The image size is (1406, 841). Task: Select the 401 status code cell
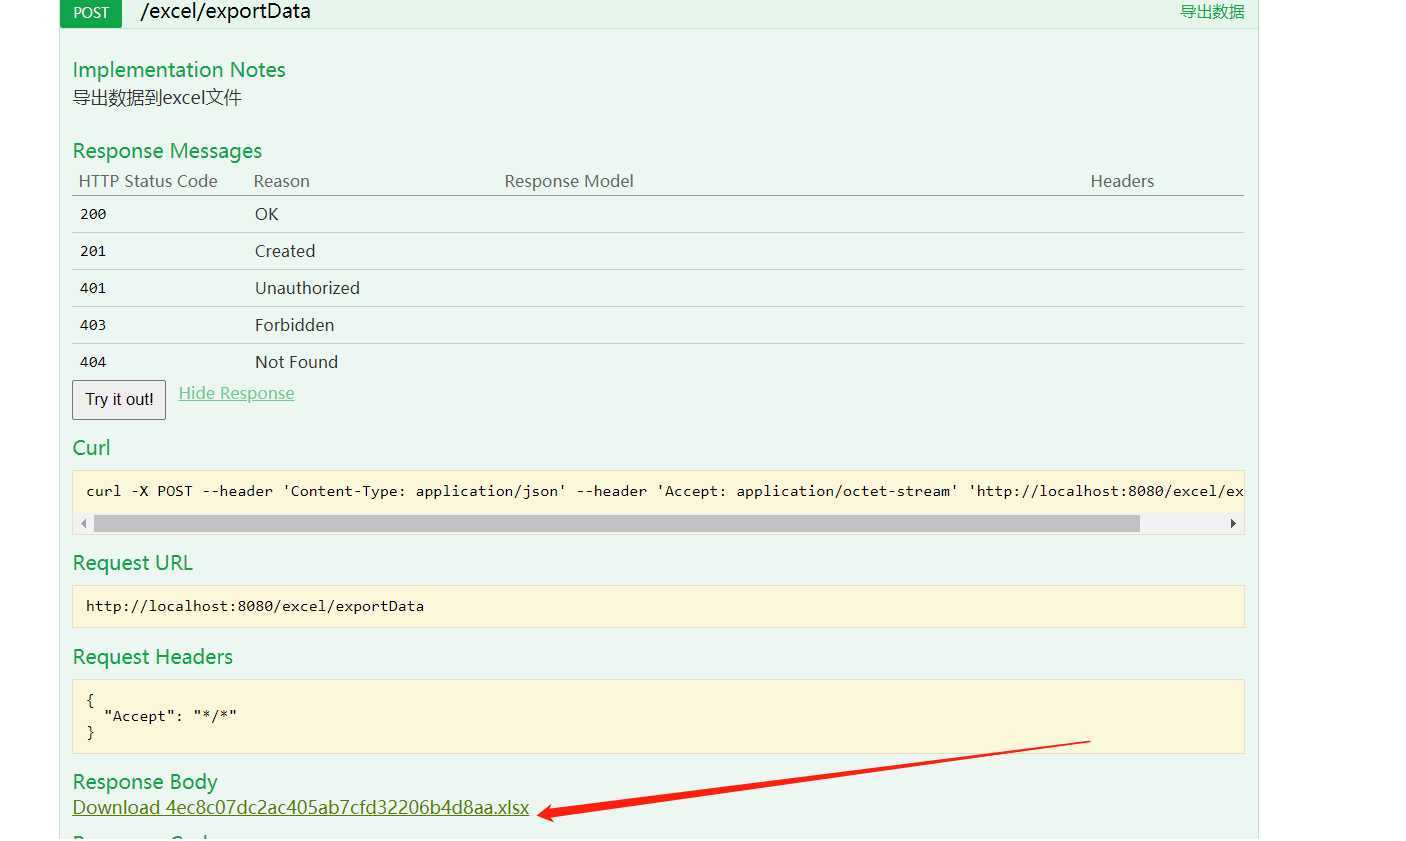coord(93,288)
